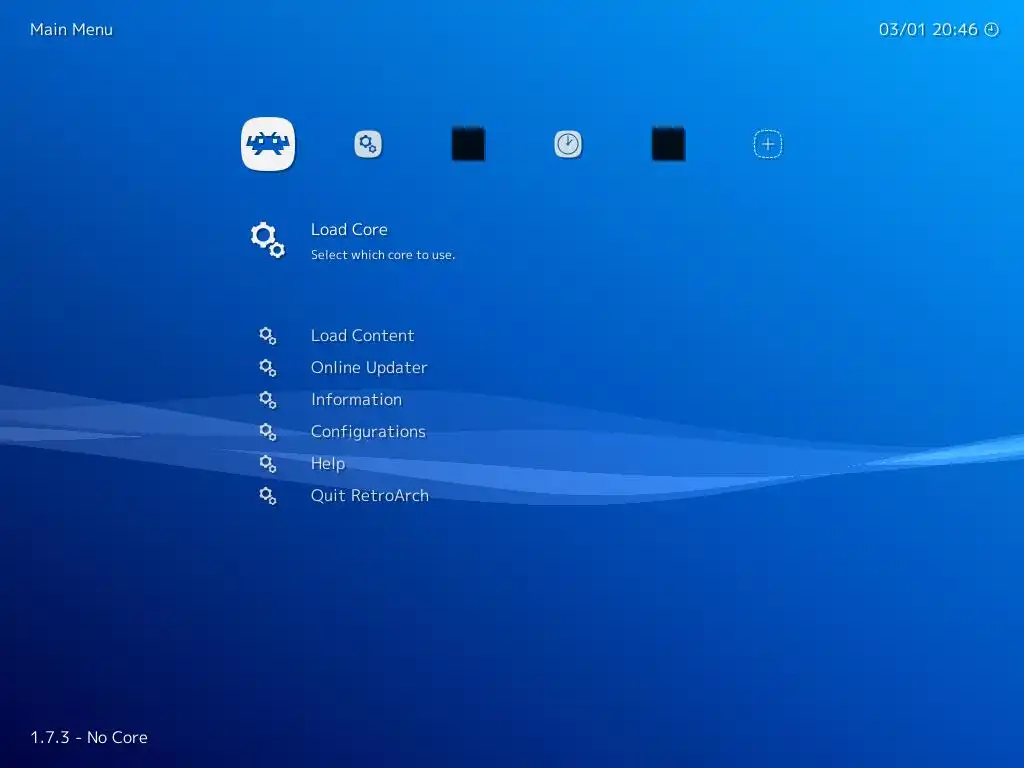1024x768 pixels.
Task: Select the black square tab right of the clock icon
Action: point(668,144)
